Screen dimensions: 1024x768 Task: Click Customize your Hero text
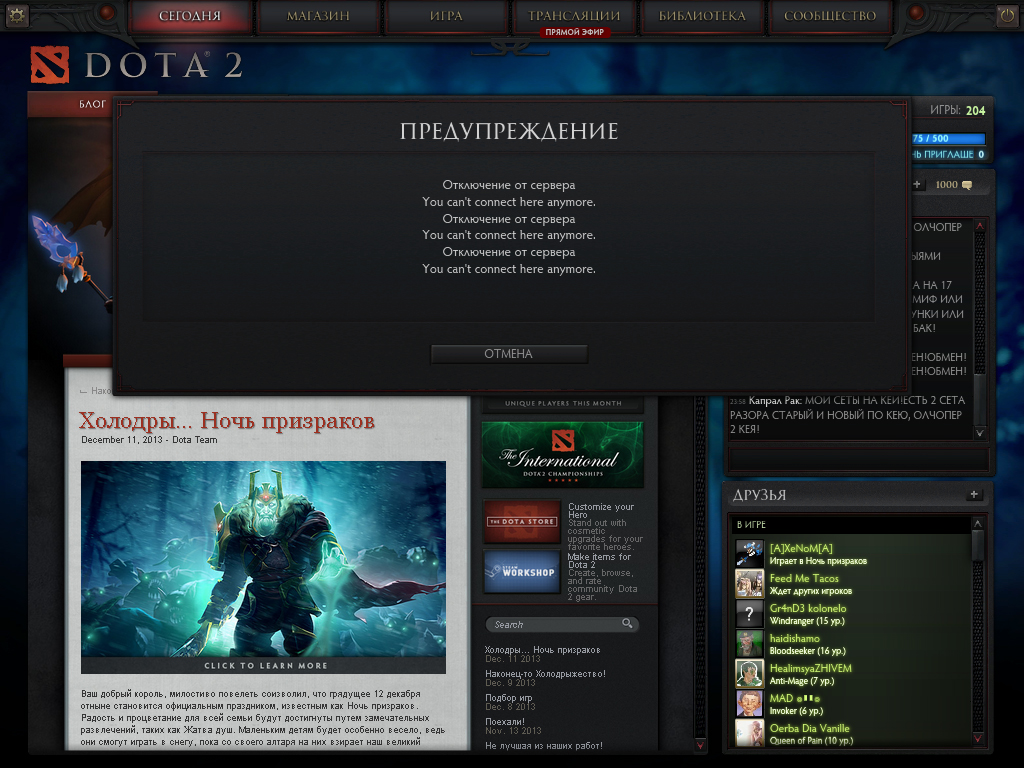(x=601, y=511)
